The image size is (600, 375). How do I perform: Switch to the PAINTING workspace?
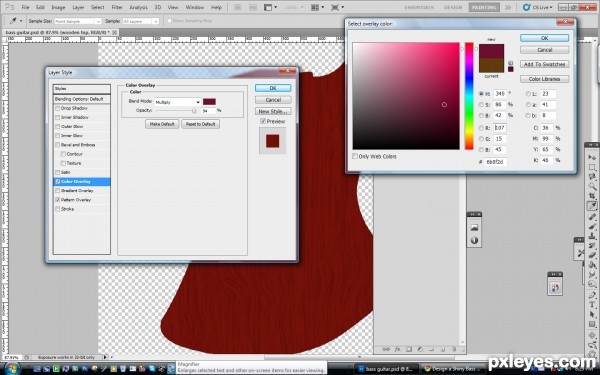click(x=484, y=7)
